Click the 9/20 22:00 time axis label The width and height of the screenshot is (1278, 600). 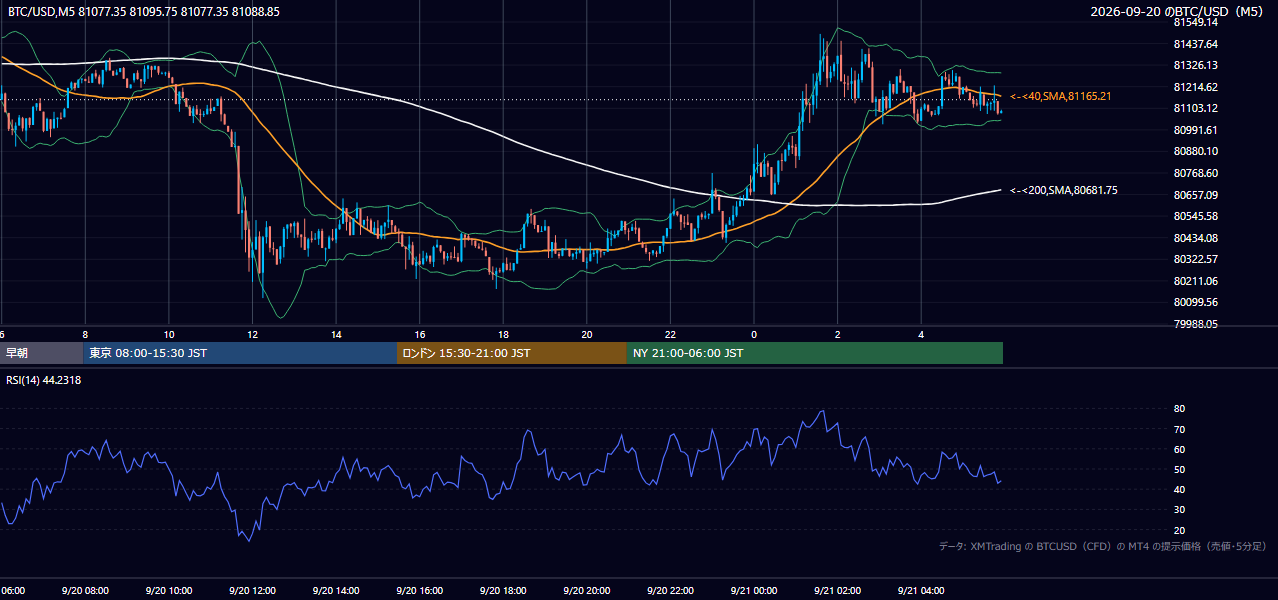coord(670,591)
